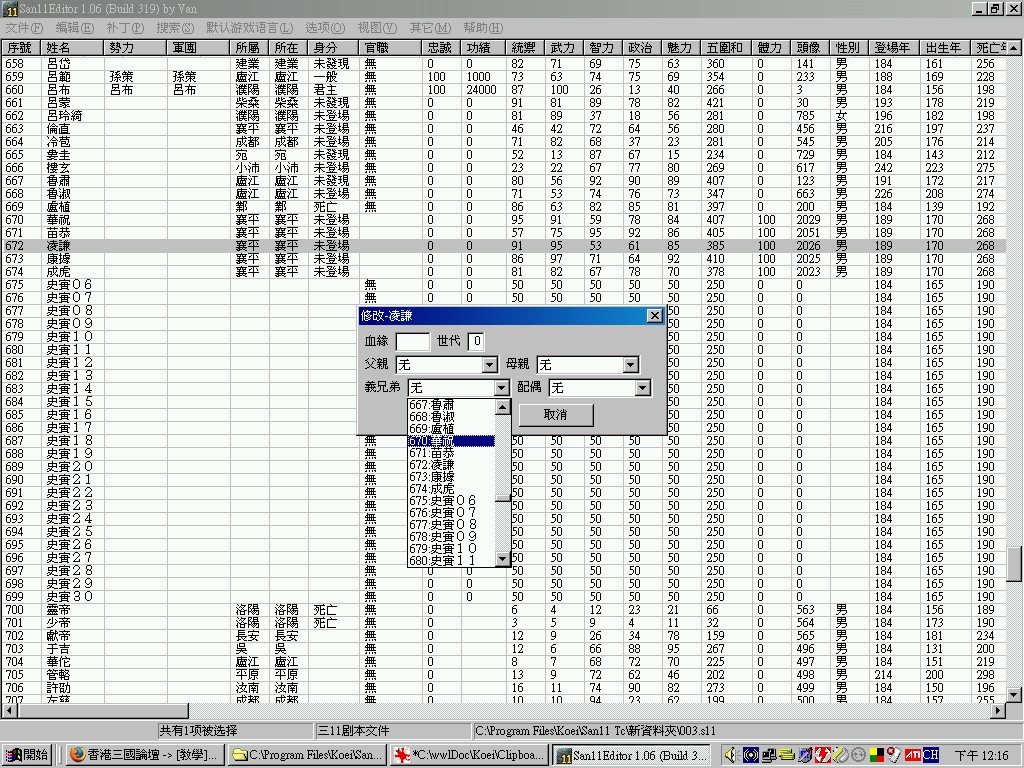Click the dropdown list's scroll-down arrow

(x=503, y=559)
